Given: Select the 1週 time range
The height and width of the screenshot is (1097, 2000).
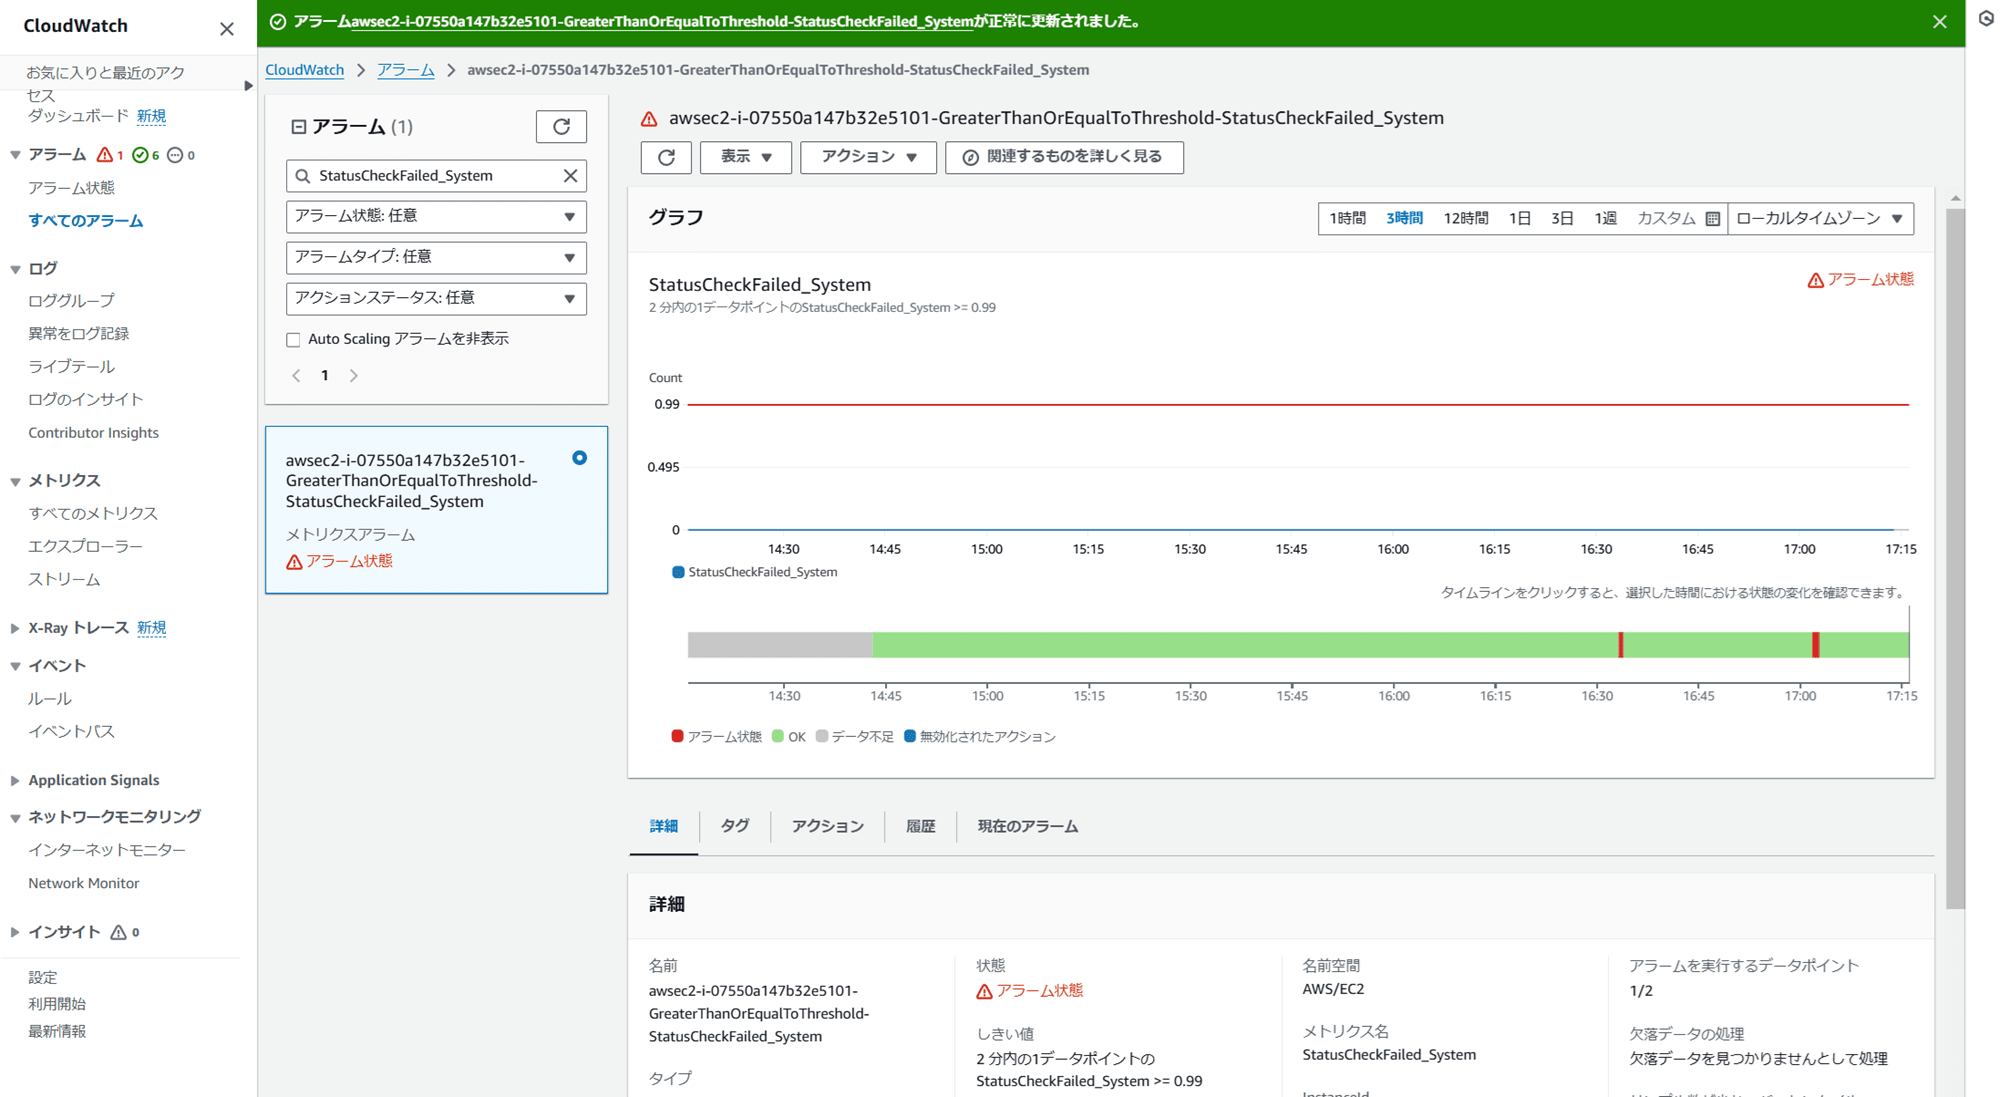Looking at the screenshot, I should point(1606,219).
